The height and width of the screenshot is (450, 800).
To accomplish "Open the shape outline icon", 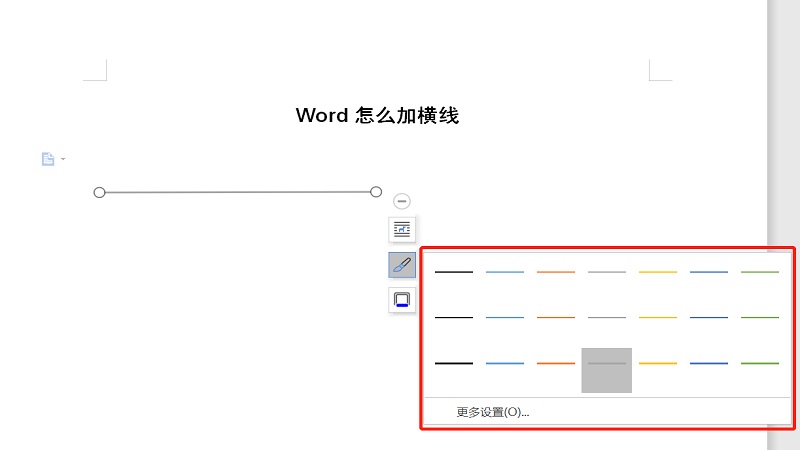I will [402, 300].
